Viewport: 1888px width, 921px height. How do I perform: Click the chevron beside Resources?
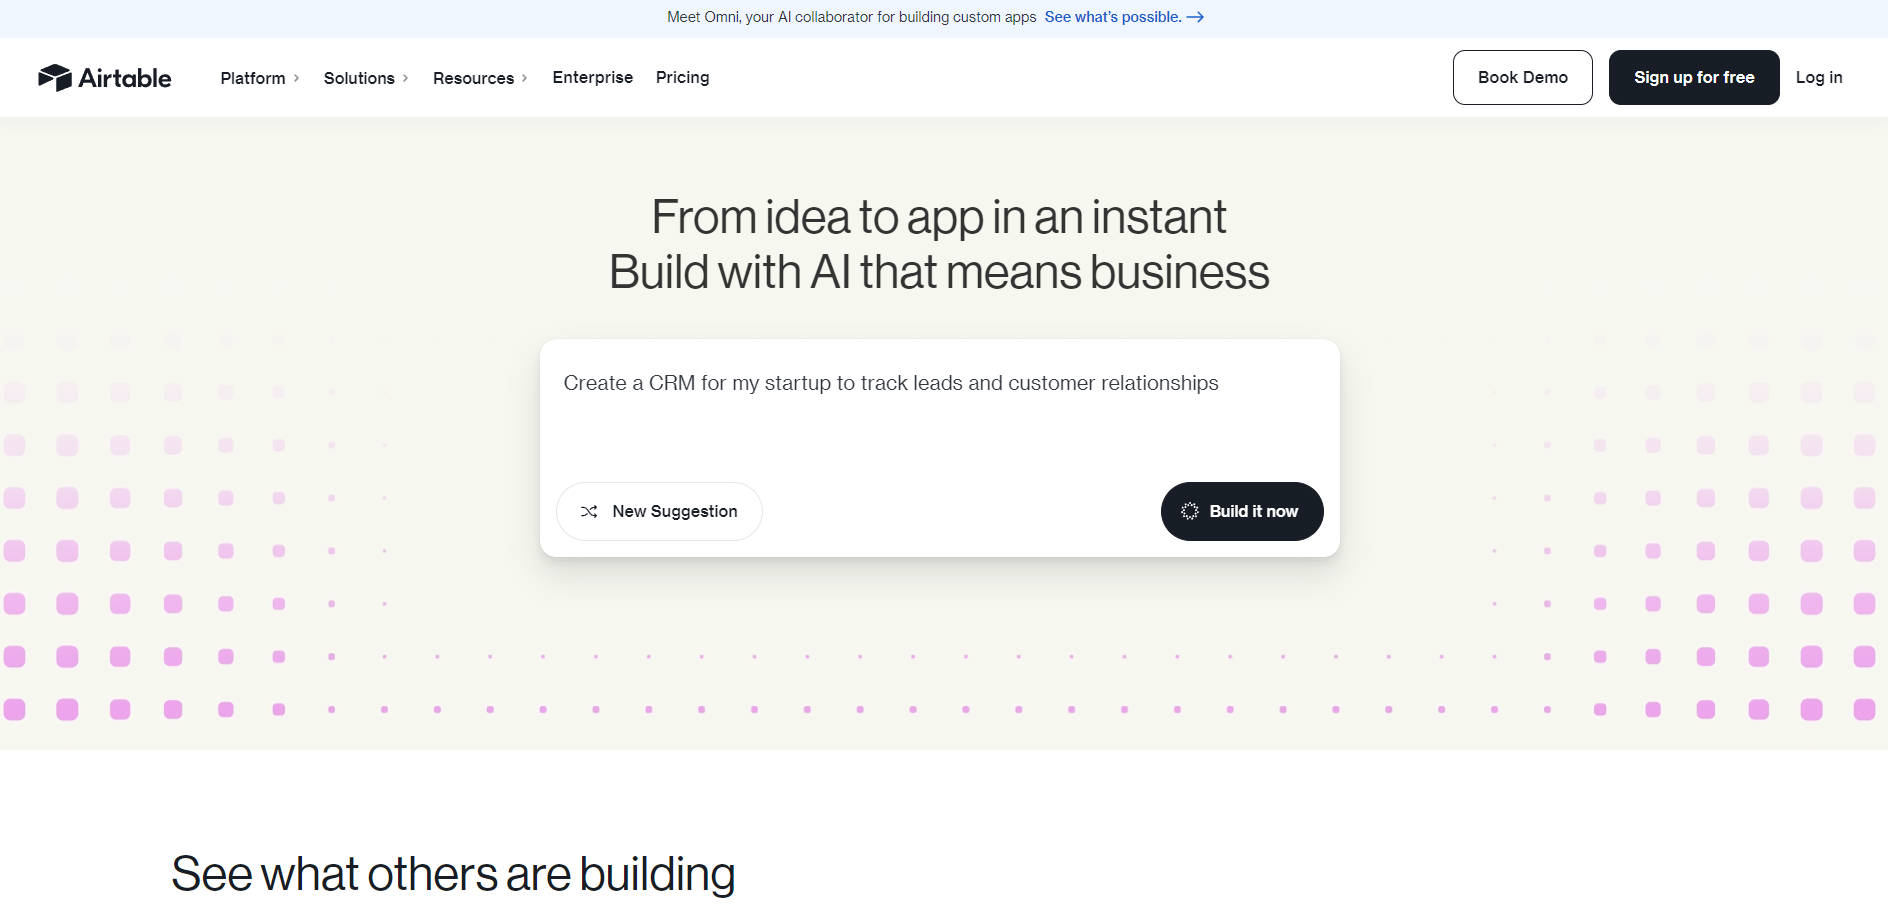point(525,77)
